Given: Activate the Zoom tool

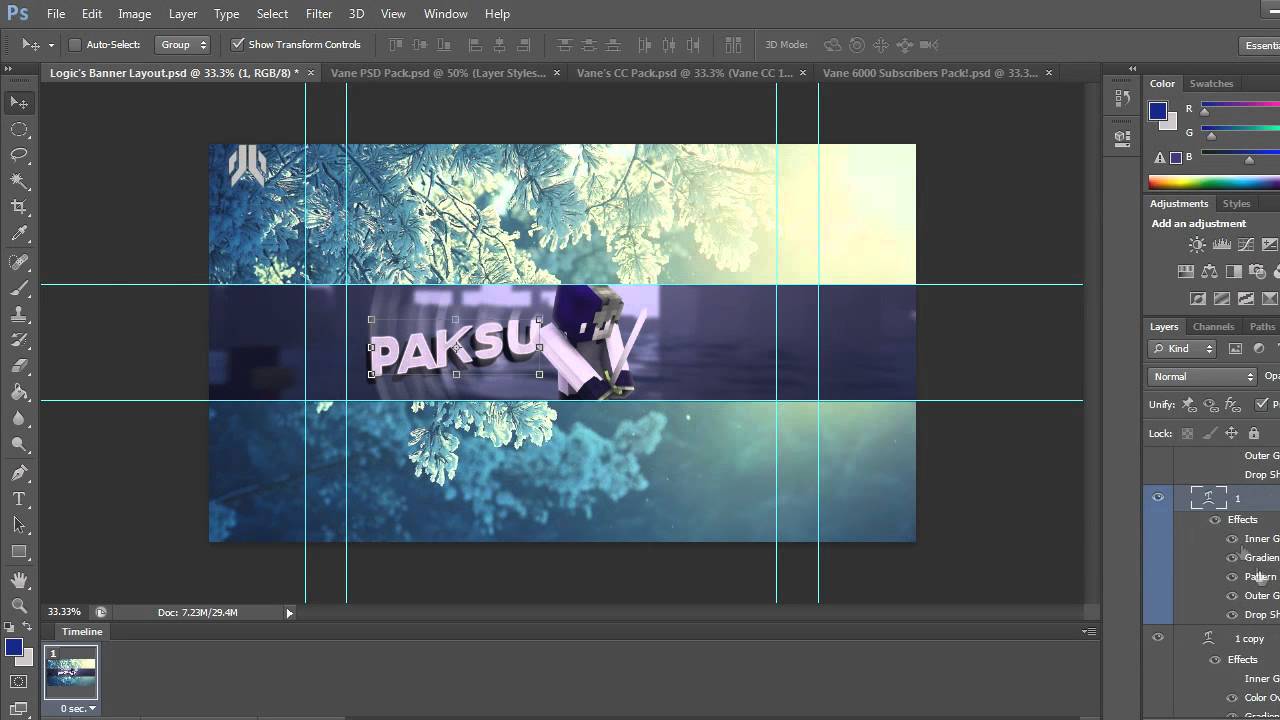Looking at the screenshot, I should [x=19, y=605].
